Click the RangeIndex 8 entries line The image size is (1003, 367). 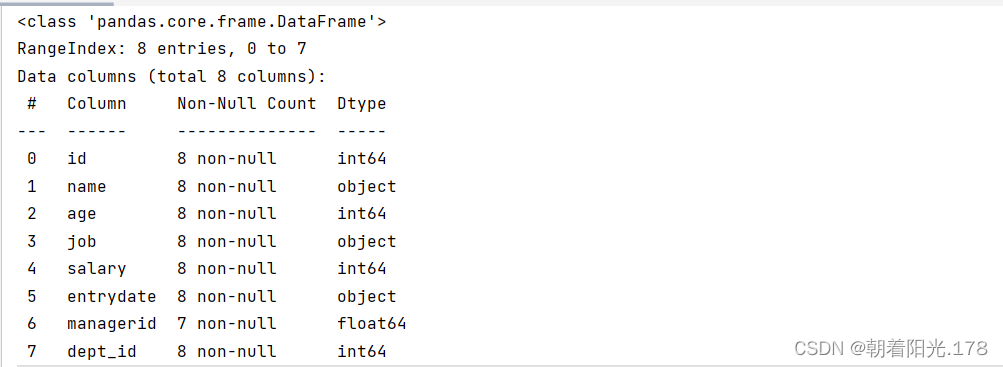coord(162,49)
